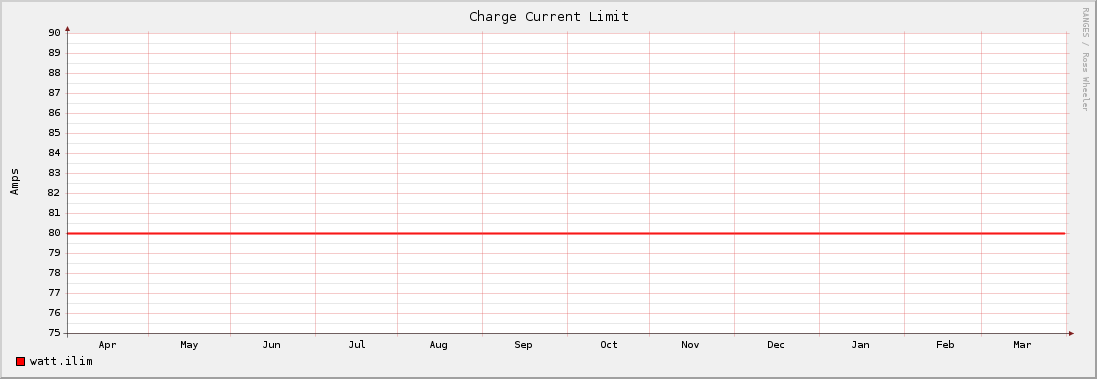Click the Aug month label
The image size is (1097, 379).
point(439,345)
